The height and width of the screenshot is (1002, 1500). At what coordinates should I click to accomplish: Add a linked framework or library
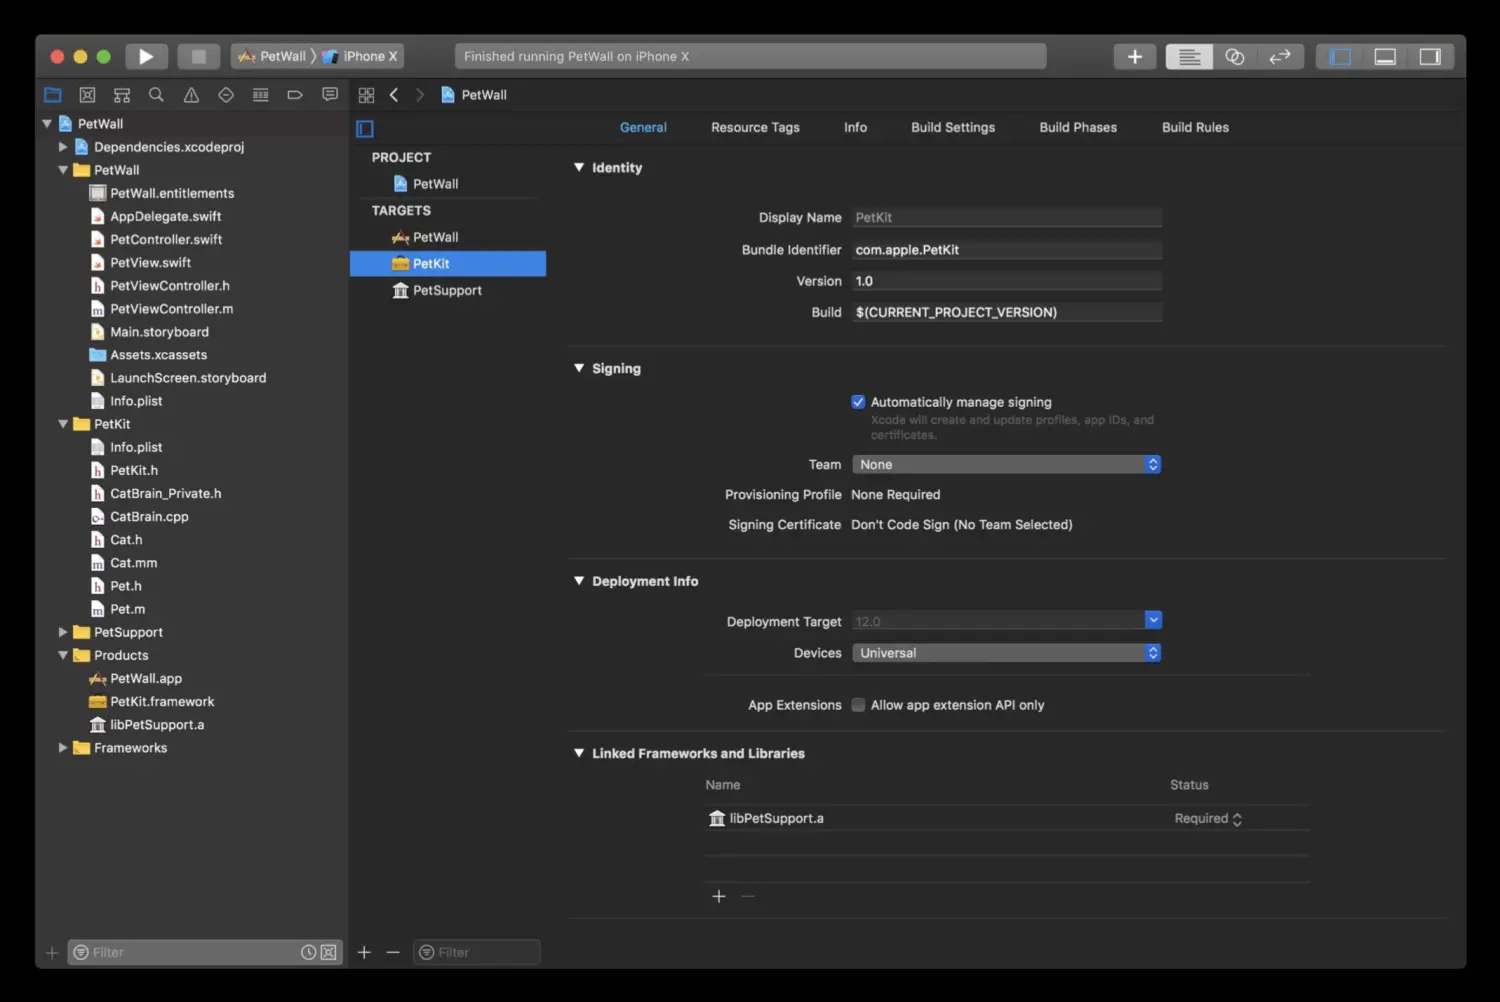pyautogui.click(x=719, y=896)
